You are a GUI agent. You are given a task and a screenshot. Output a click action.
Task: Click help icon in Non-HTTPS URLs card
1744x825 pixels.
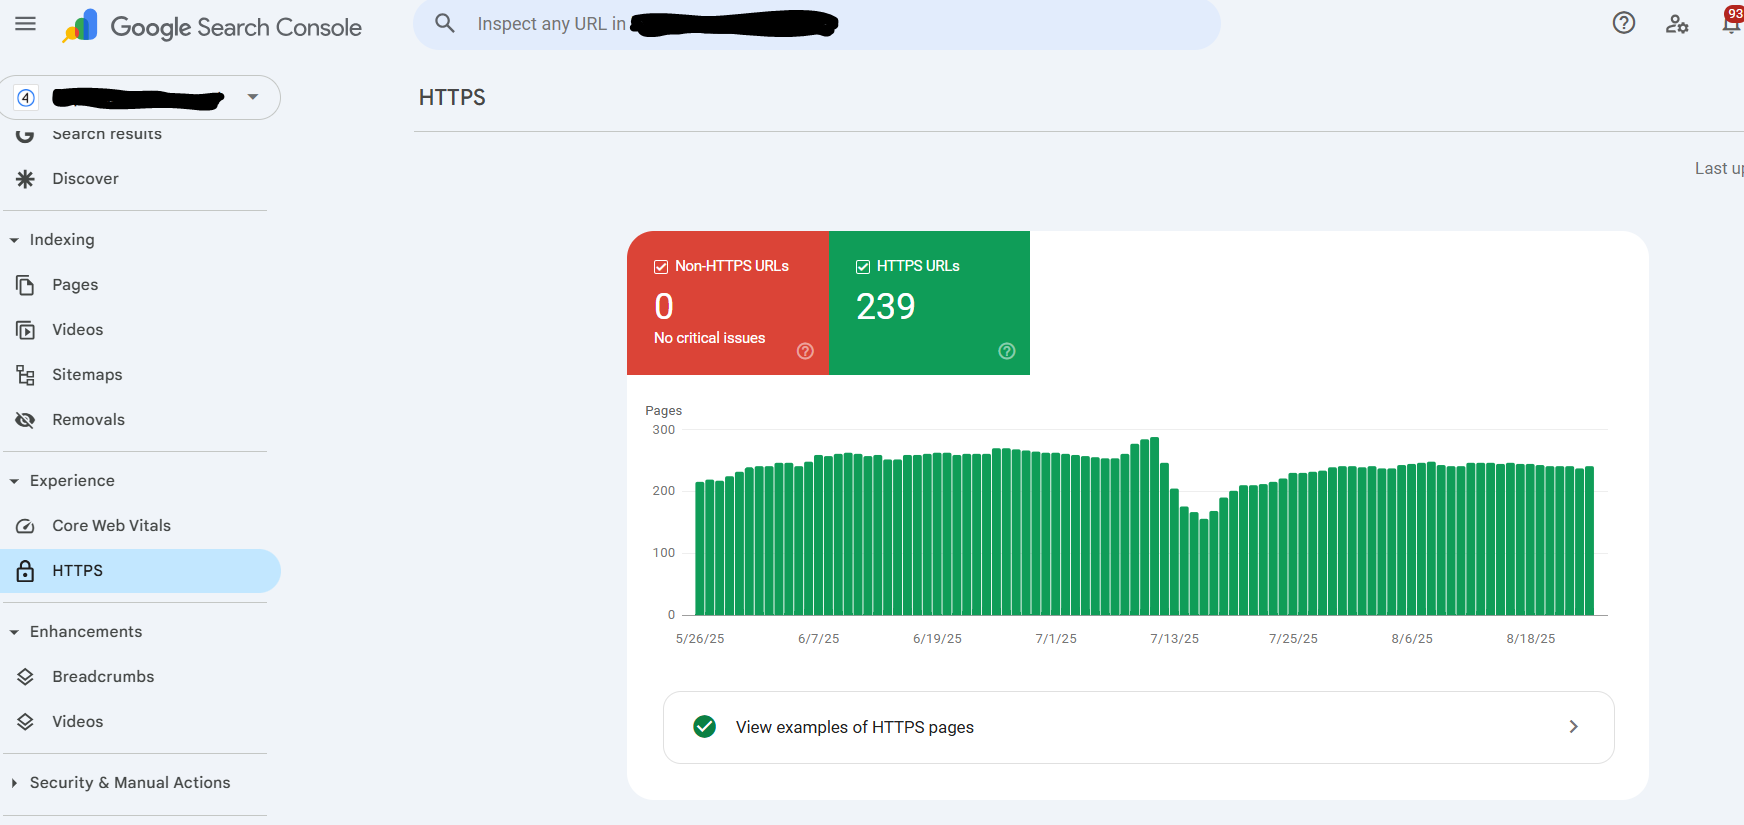tap(805, 351)
